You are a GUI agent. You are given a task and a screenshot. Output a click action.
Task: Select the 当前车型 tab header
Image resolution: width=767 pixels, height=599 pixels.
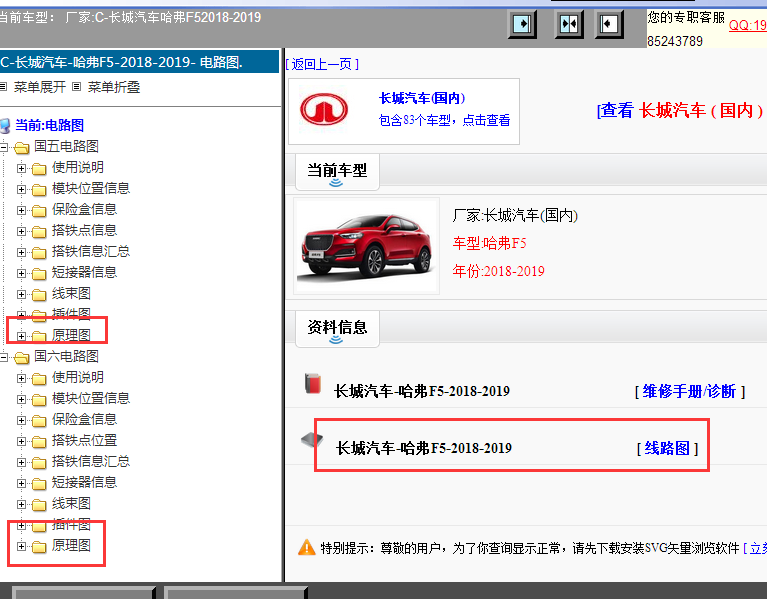tap(337, 171)
